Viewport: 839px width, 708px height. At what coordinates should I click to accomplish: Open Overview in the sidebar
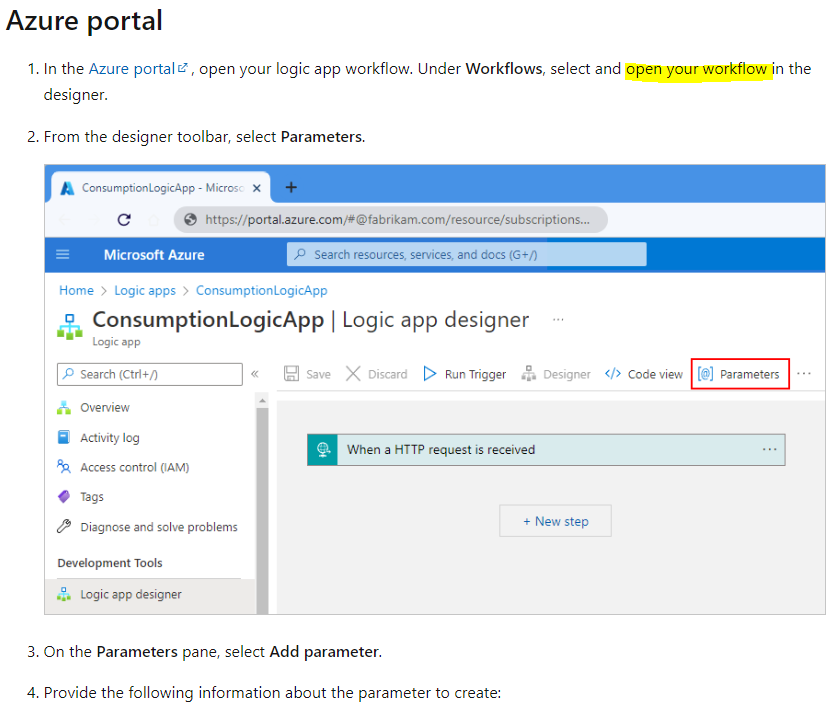coord(105,408)
